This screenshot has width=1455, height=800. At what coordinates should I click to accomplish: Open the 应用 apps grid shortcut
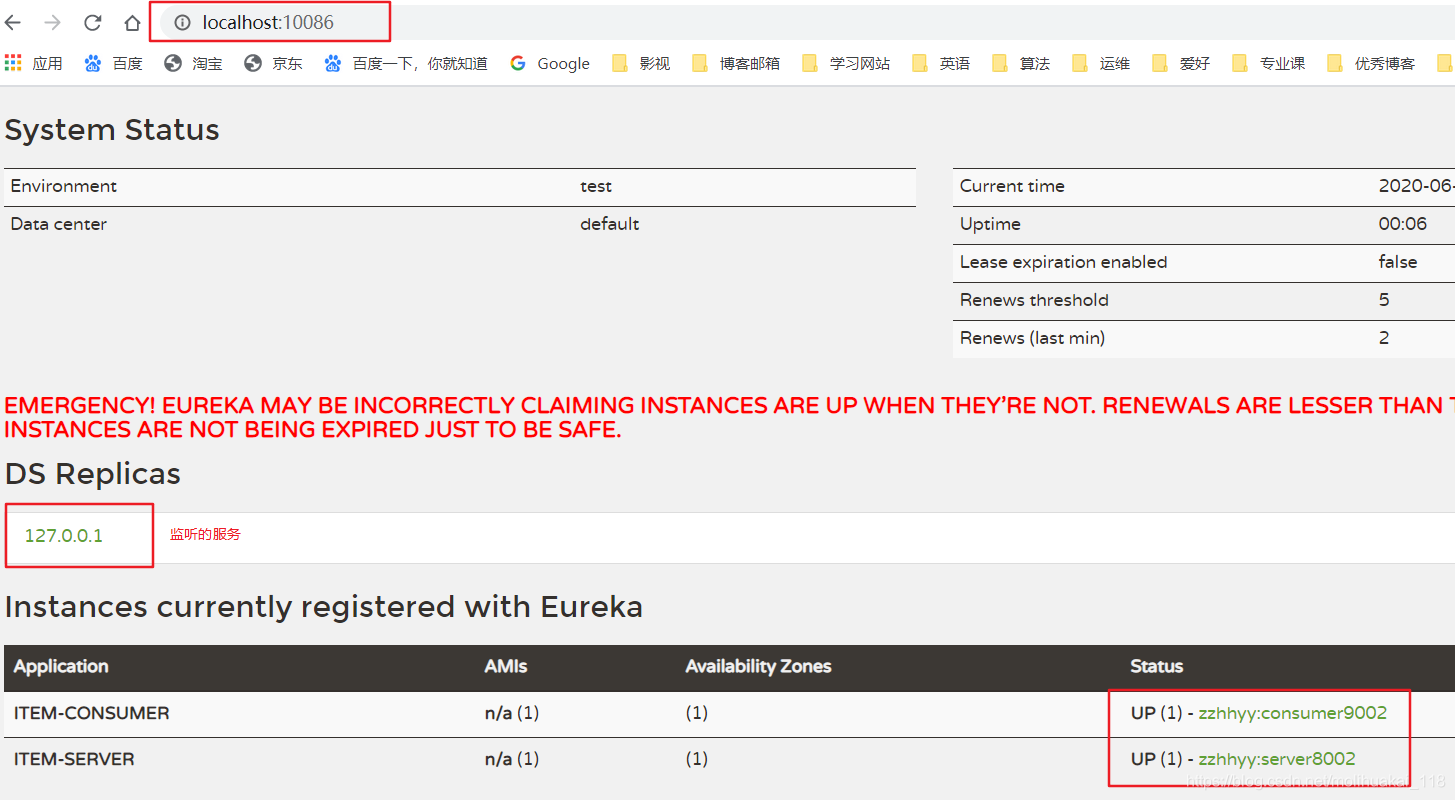(x=33, y=63)
